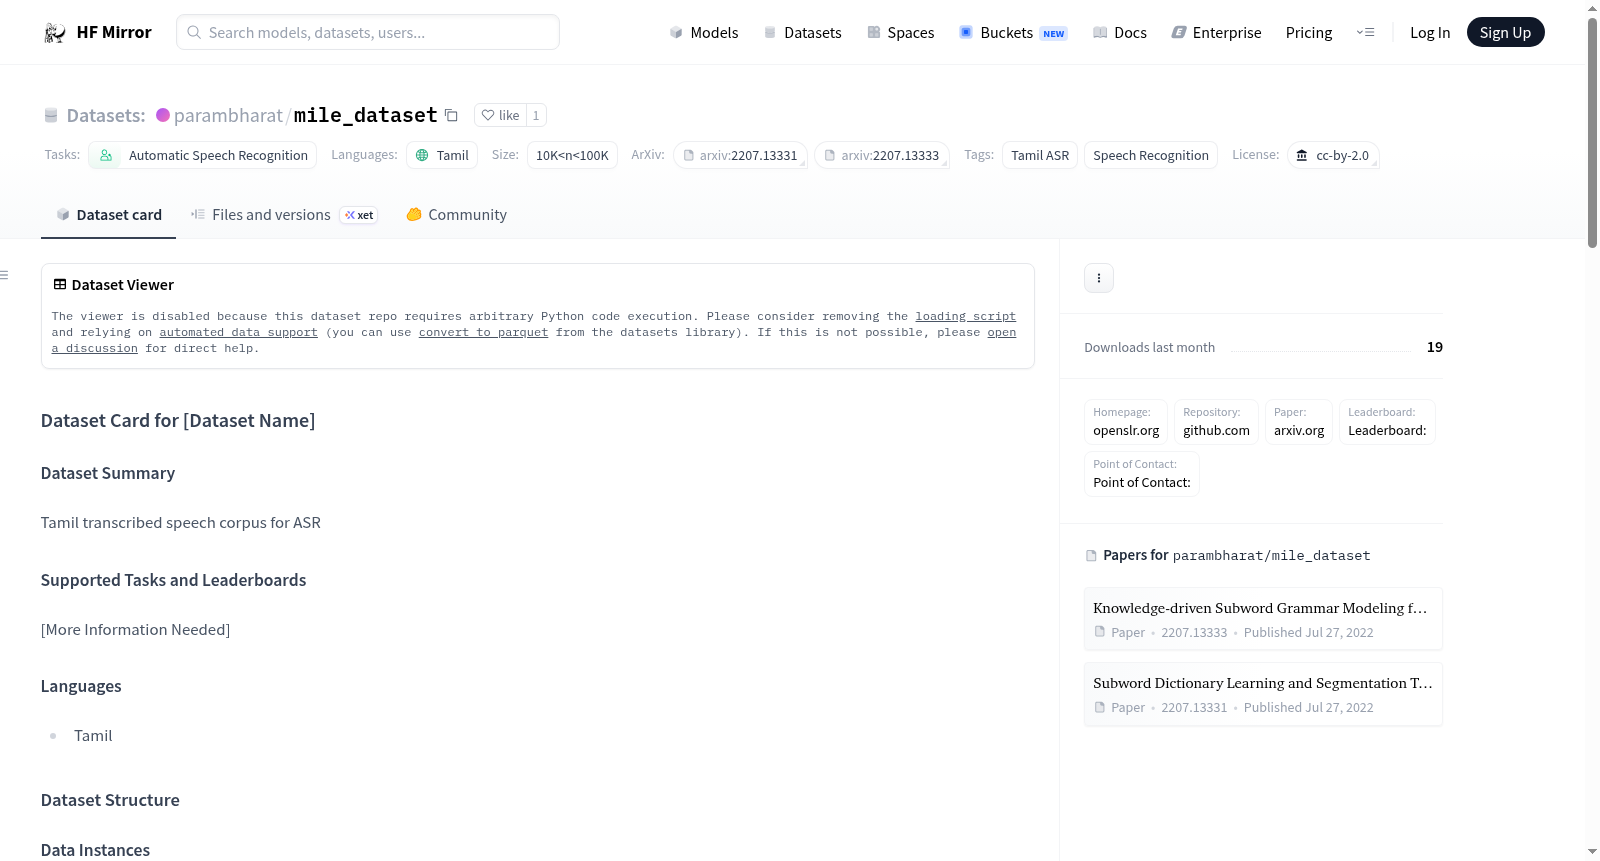Click the document icon beside 'Papers for'

click(1091, 556)
